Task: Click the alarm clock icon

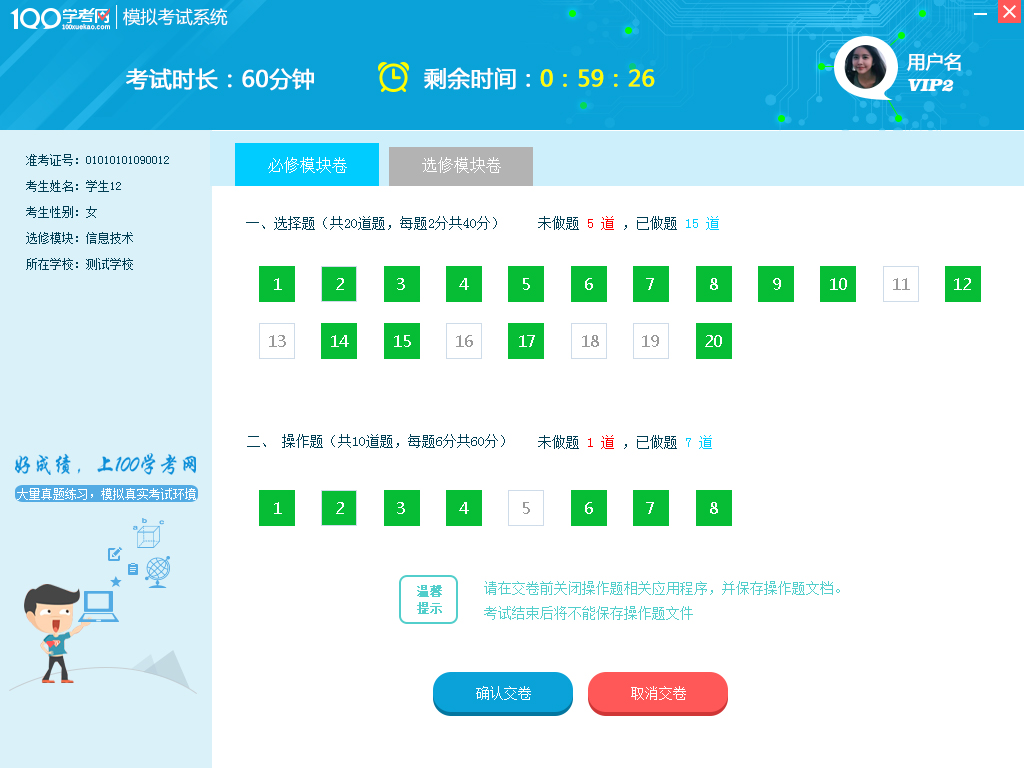Action: 393,78
